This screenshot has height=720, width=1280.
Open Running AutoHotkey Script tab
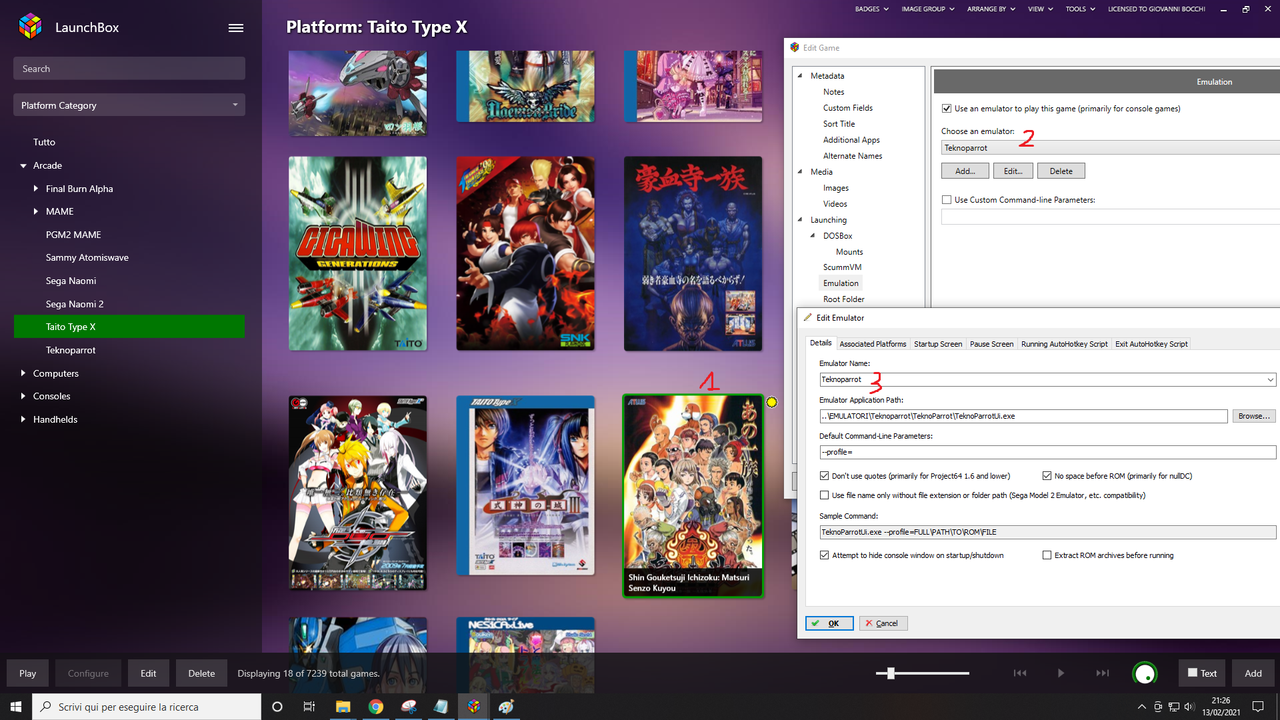coord(1065,344)
